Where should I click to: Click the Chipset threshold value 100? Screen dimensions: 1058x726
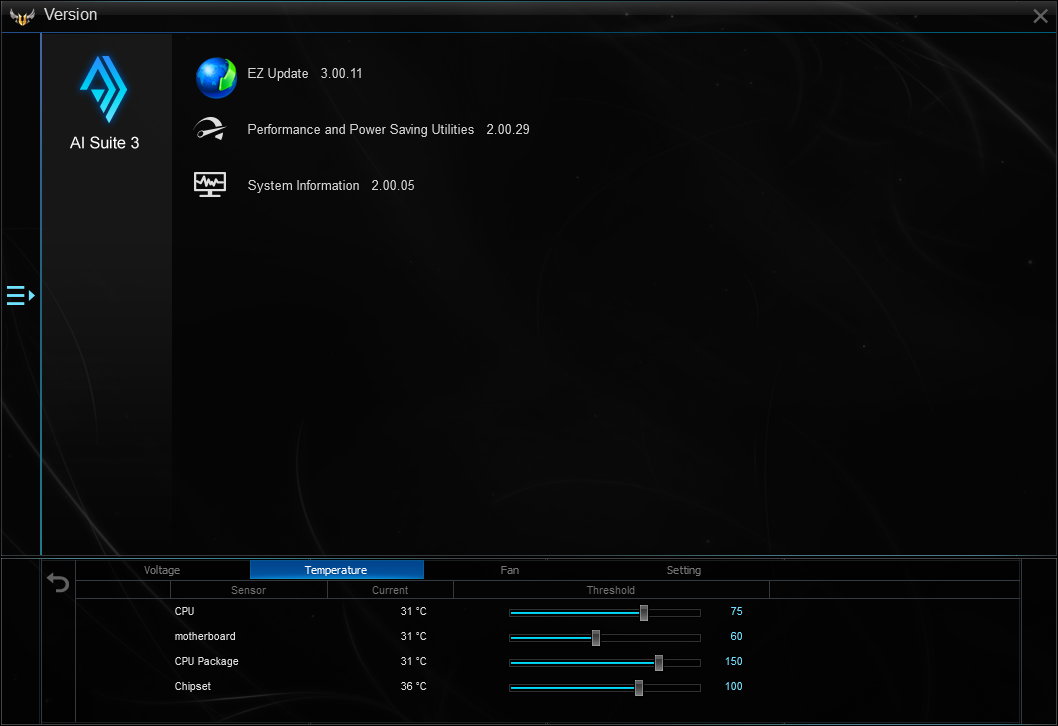[x=733, y=686]
